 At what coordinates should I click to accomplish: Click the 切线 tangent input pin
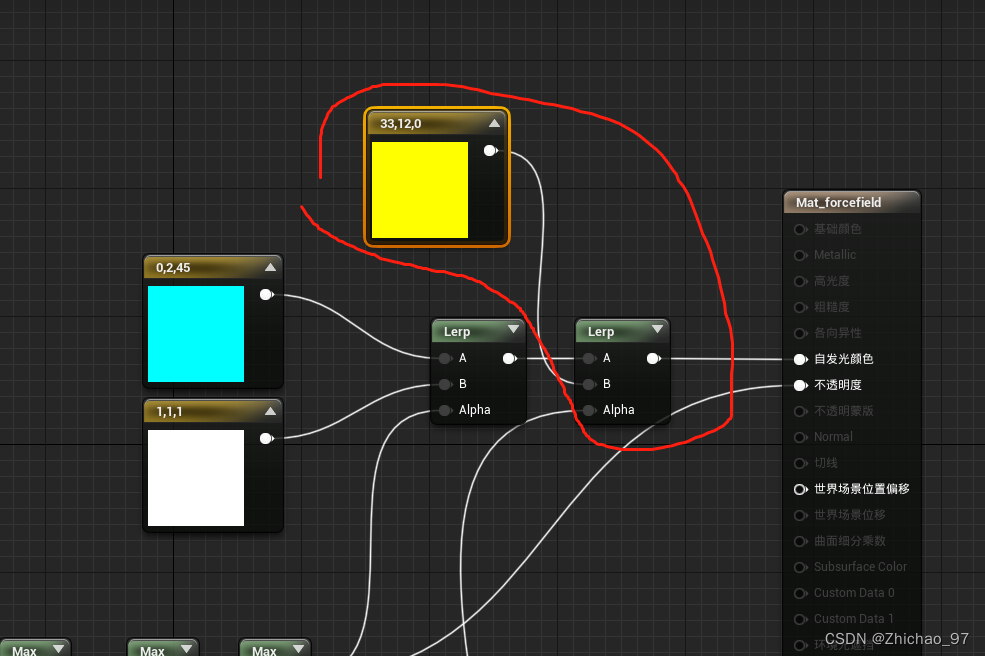(800, 463)
